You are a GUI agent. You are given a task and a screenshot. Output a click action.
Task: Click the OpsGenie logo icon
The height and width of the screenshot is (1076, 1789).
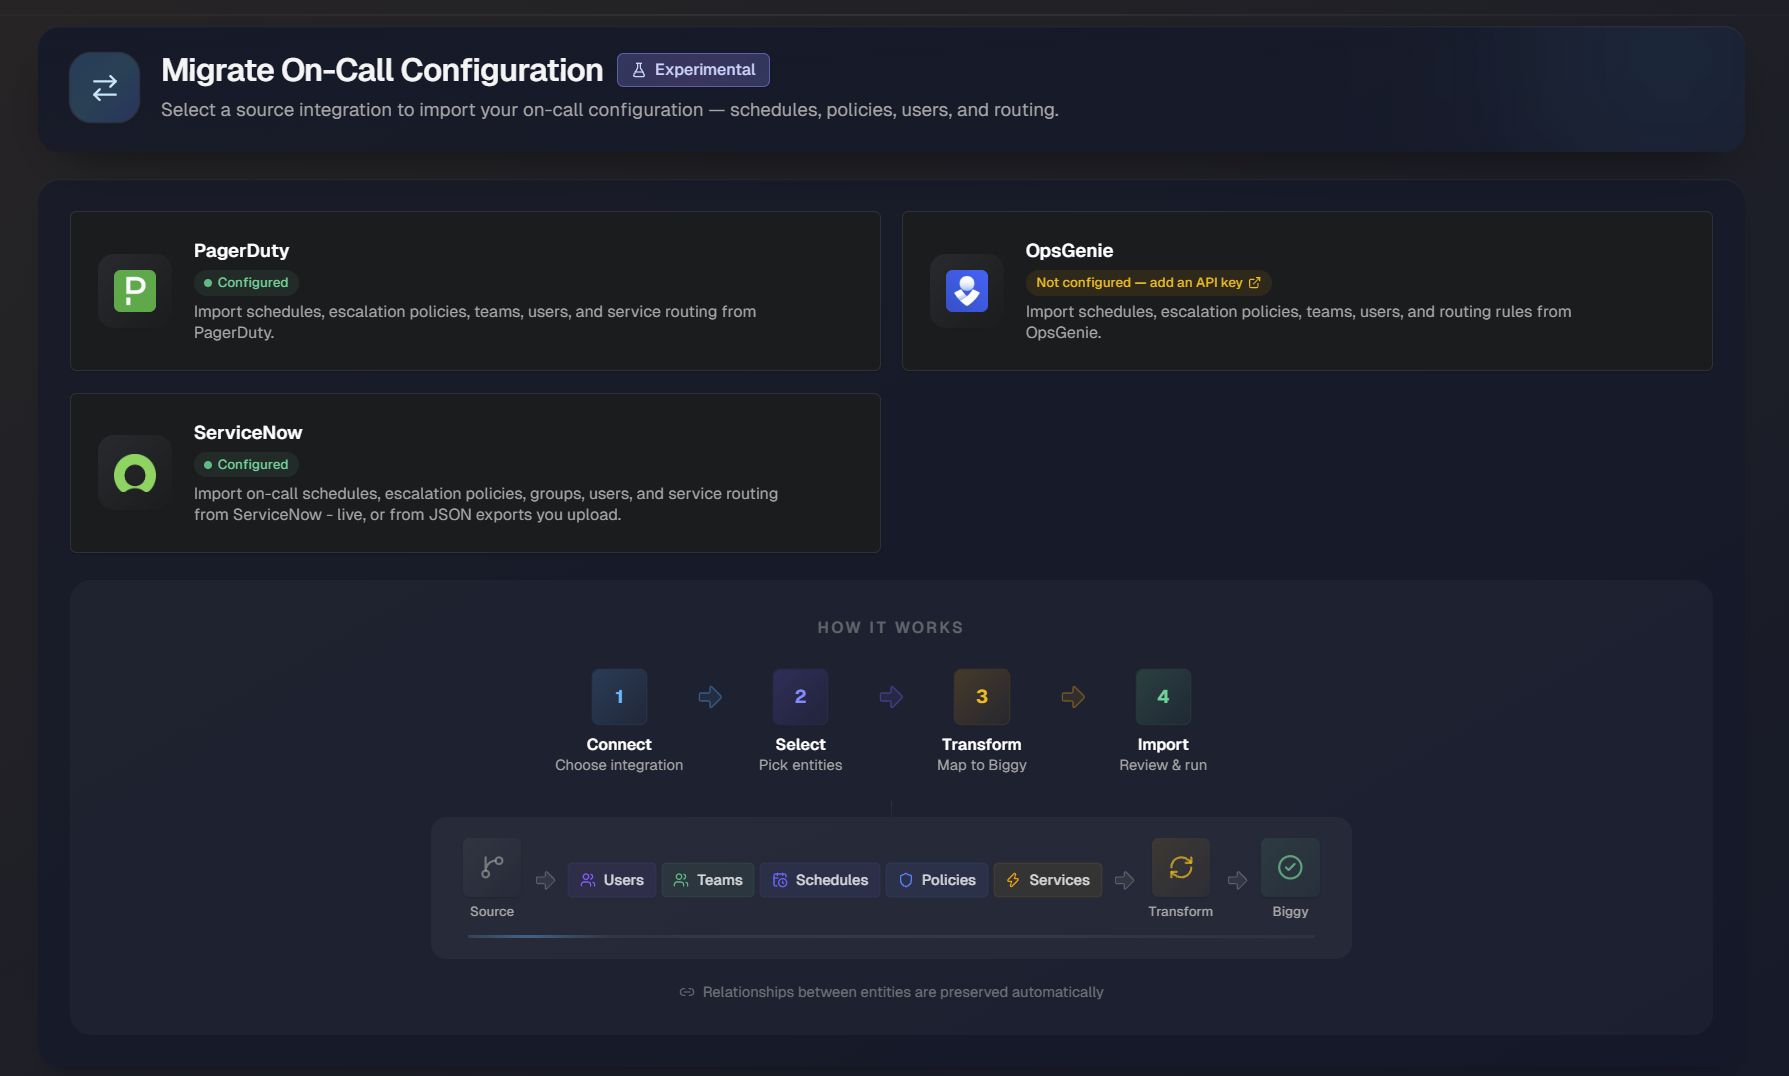point(967,291)
